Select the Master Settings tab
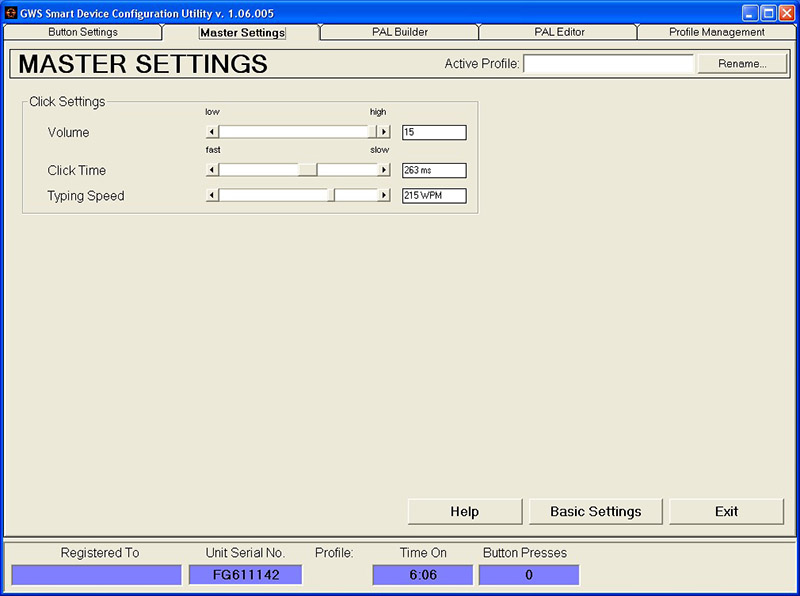The height and width of the screenshot is (596, 800). [x=242, y=33]
